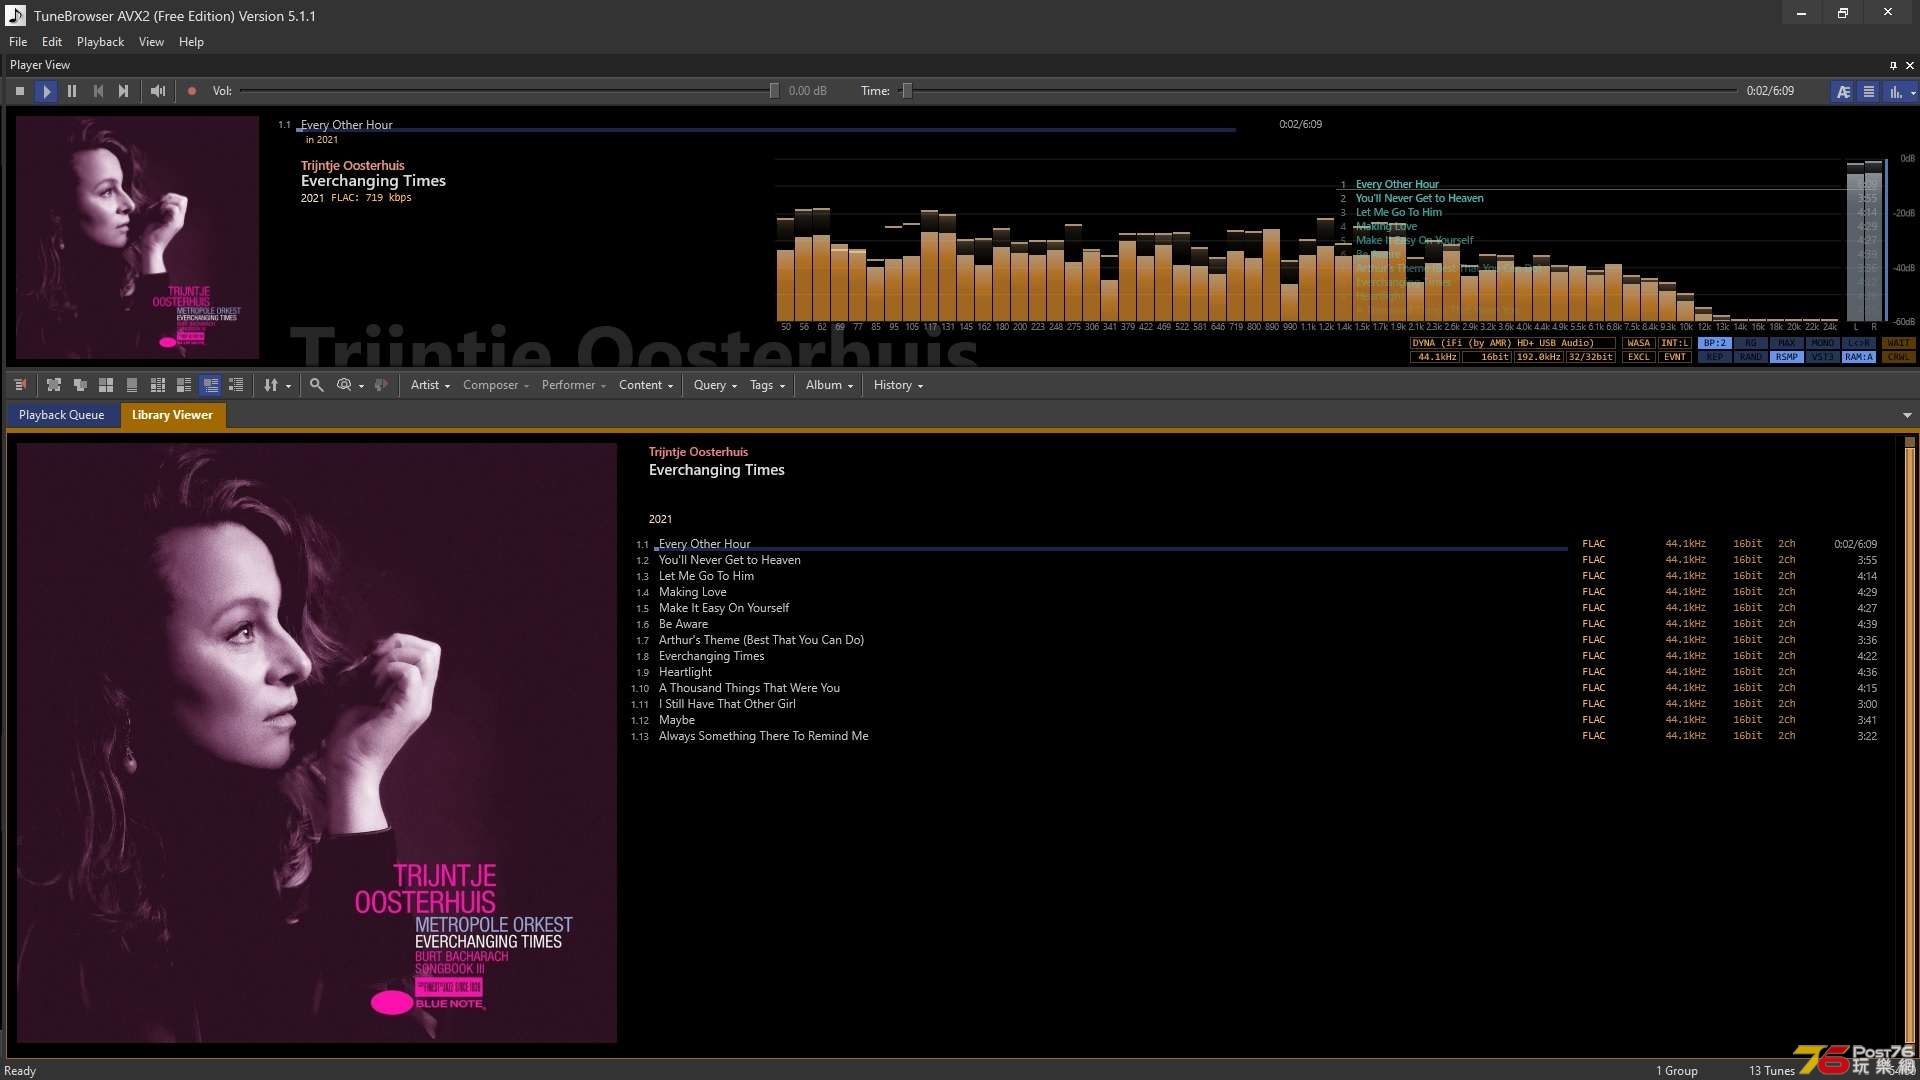This screenshot has height=1080, width=1920.
Task: Select the multi-column grid view icon
Action: tap(158, 385)
